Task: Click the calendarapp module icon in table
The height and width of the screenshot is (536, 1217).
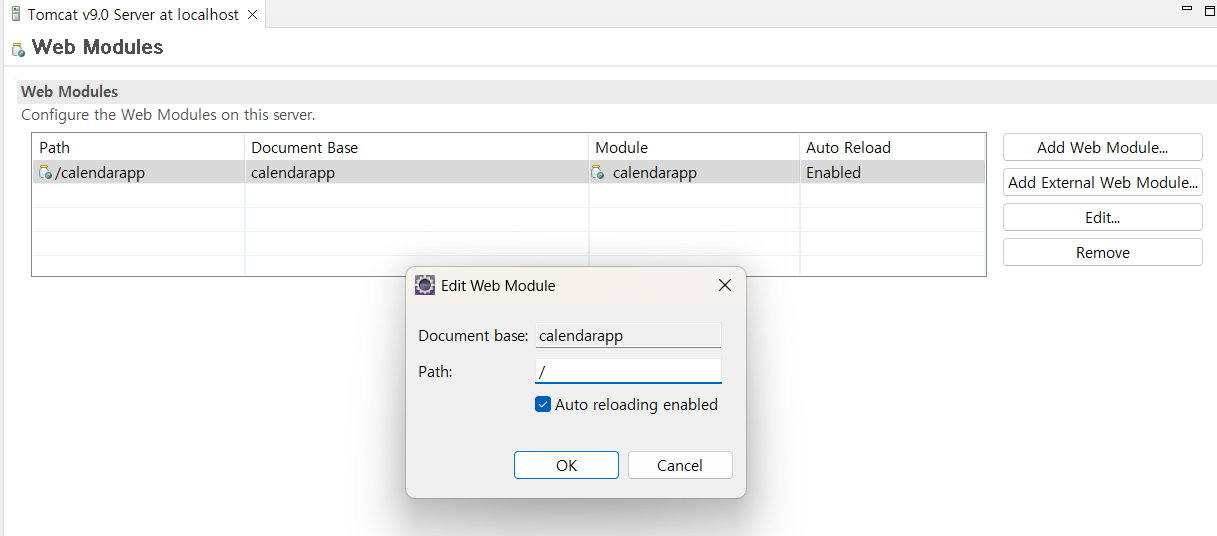Action: [x=598, y=173]
